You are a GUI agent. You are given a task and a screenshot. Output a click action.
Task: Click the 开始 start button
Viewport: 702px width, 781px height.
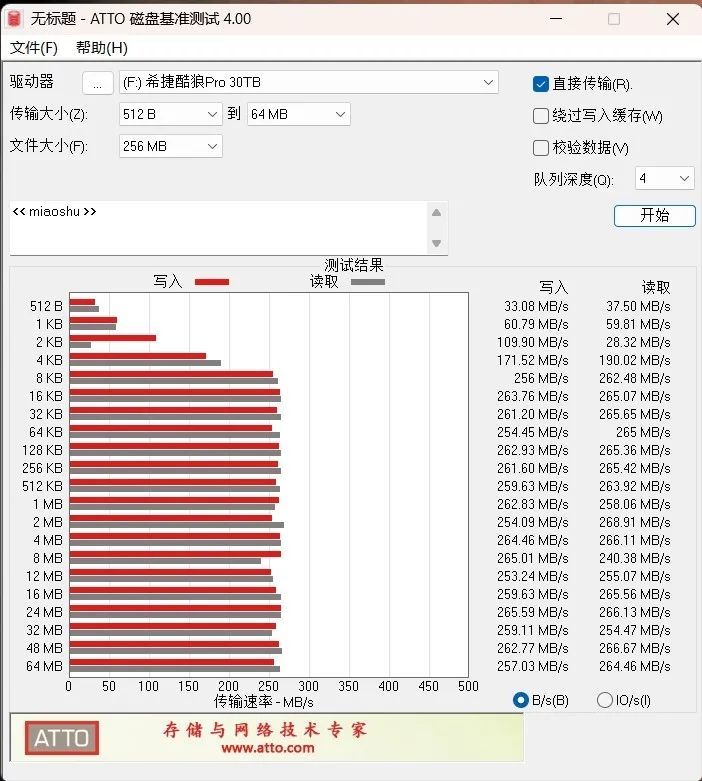tap(654, 216)
